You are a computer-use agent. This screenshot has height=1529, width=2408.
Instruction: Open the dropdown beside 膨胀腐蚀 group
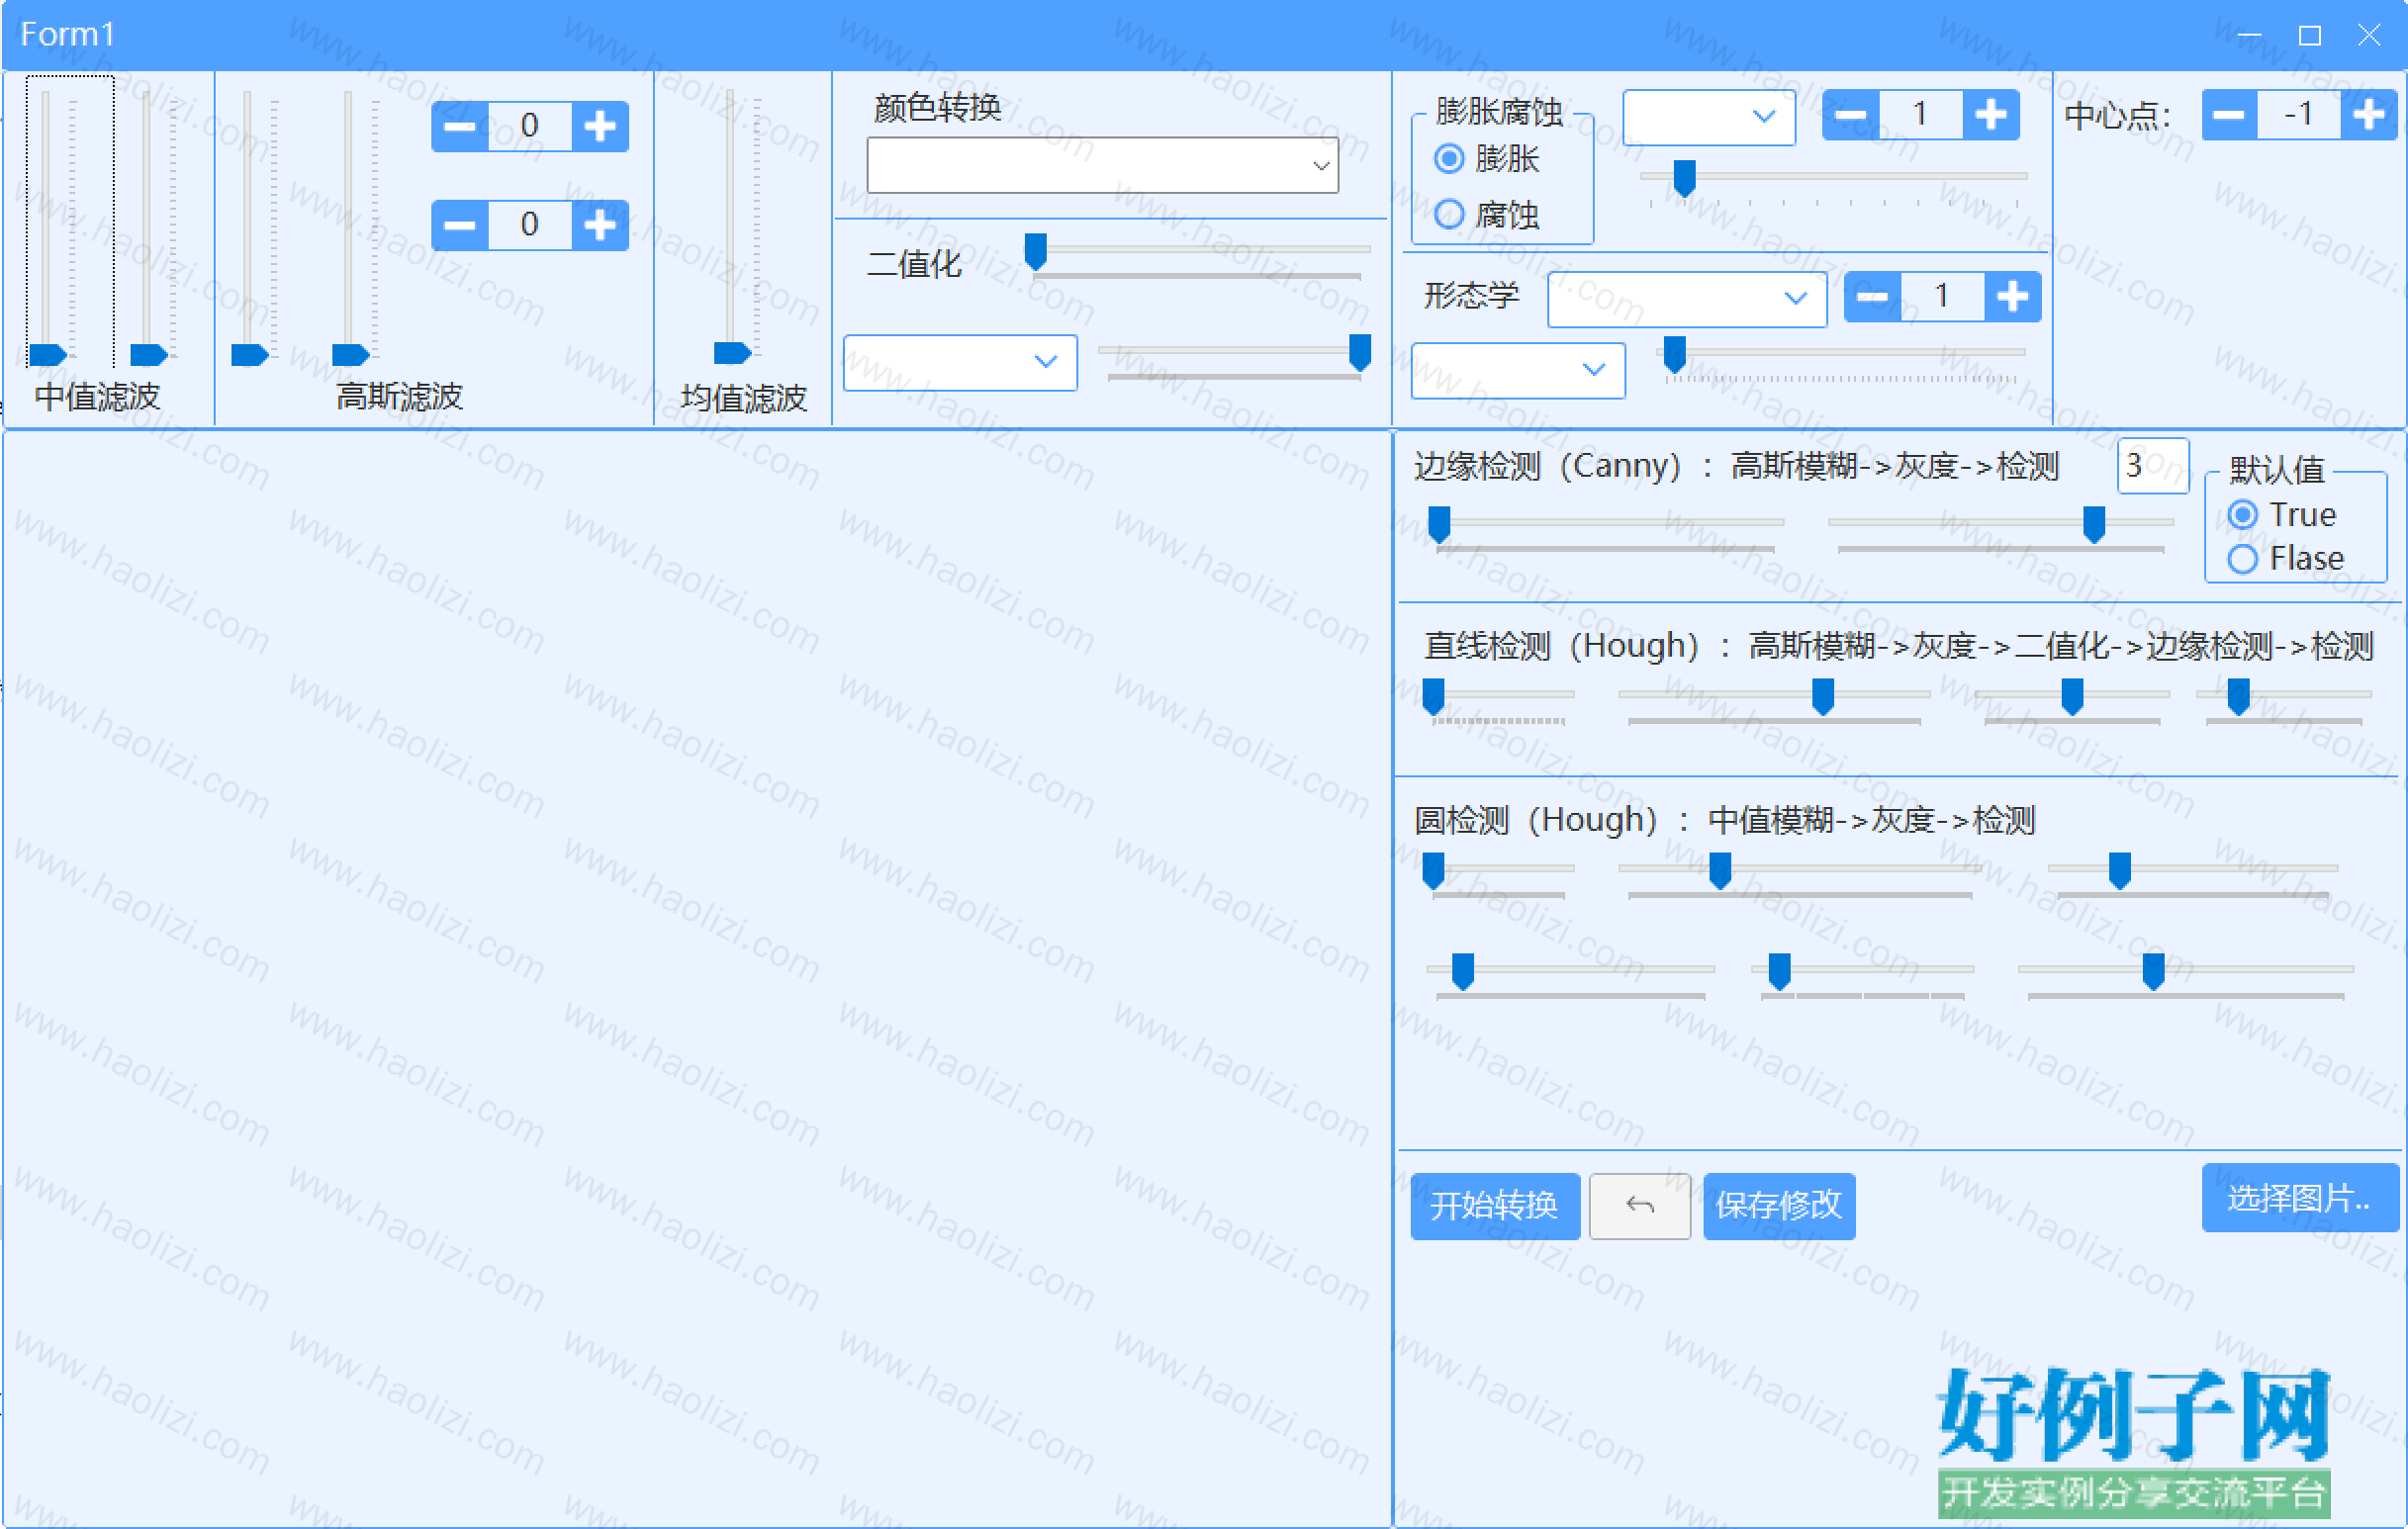[x=1709, y=117]
